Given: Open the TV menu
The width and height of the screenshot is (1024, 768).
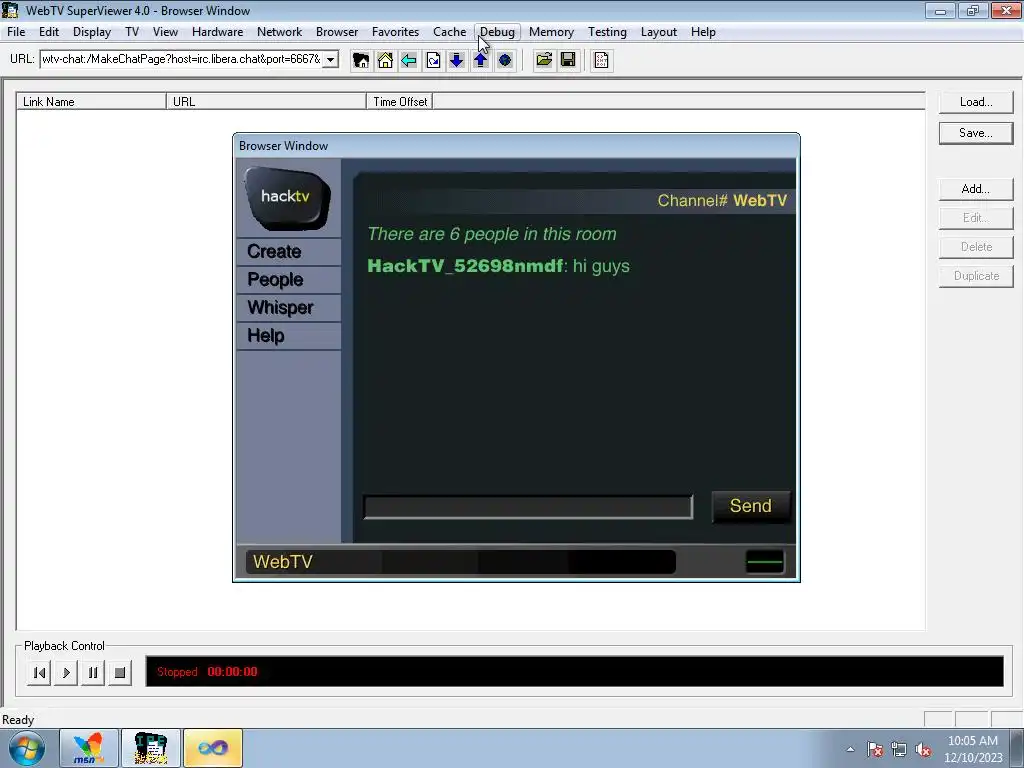Looking at the screenshot, I should tap(132, 32).
